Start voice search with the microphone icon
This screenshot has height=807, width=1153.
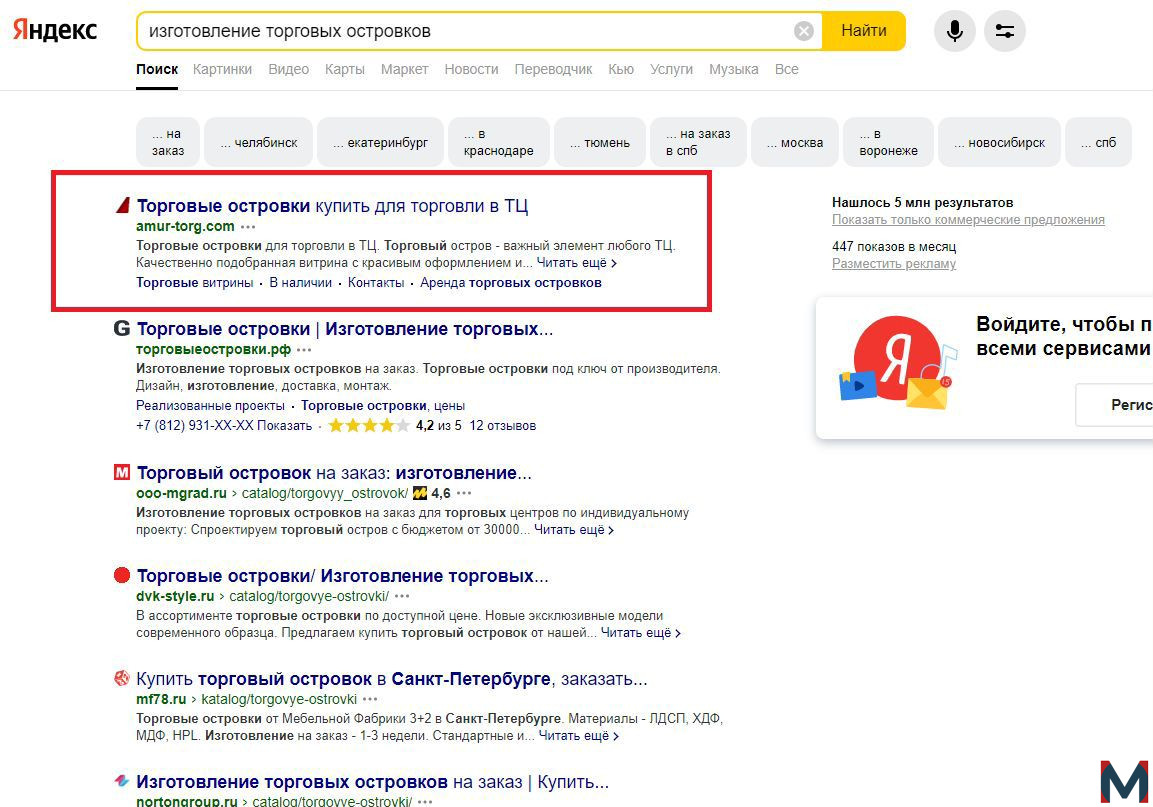pos(954,31)
